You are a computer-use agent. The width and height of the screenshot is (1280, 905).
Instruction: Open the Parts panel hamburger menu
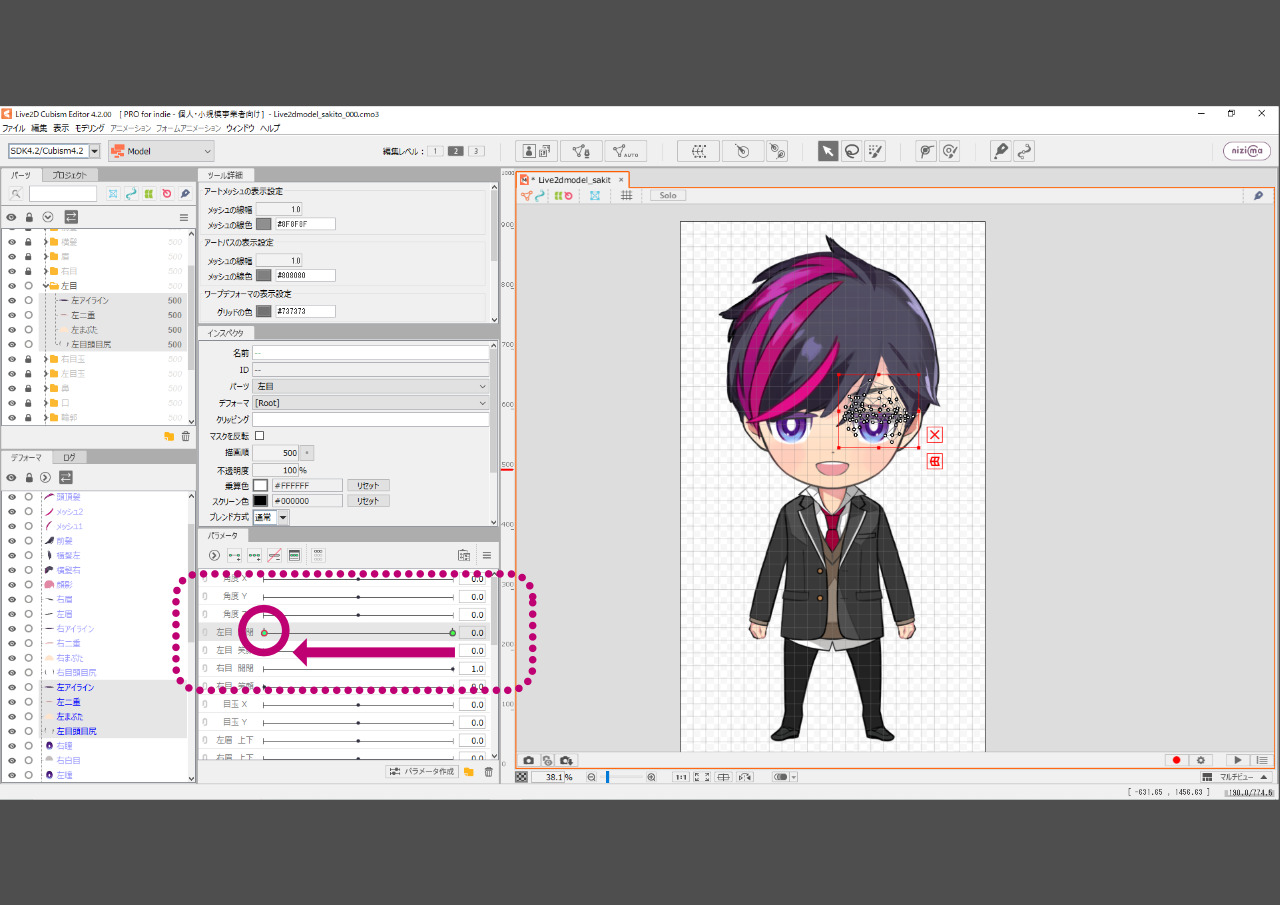pyautogui.click(x=184, y=217)
